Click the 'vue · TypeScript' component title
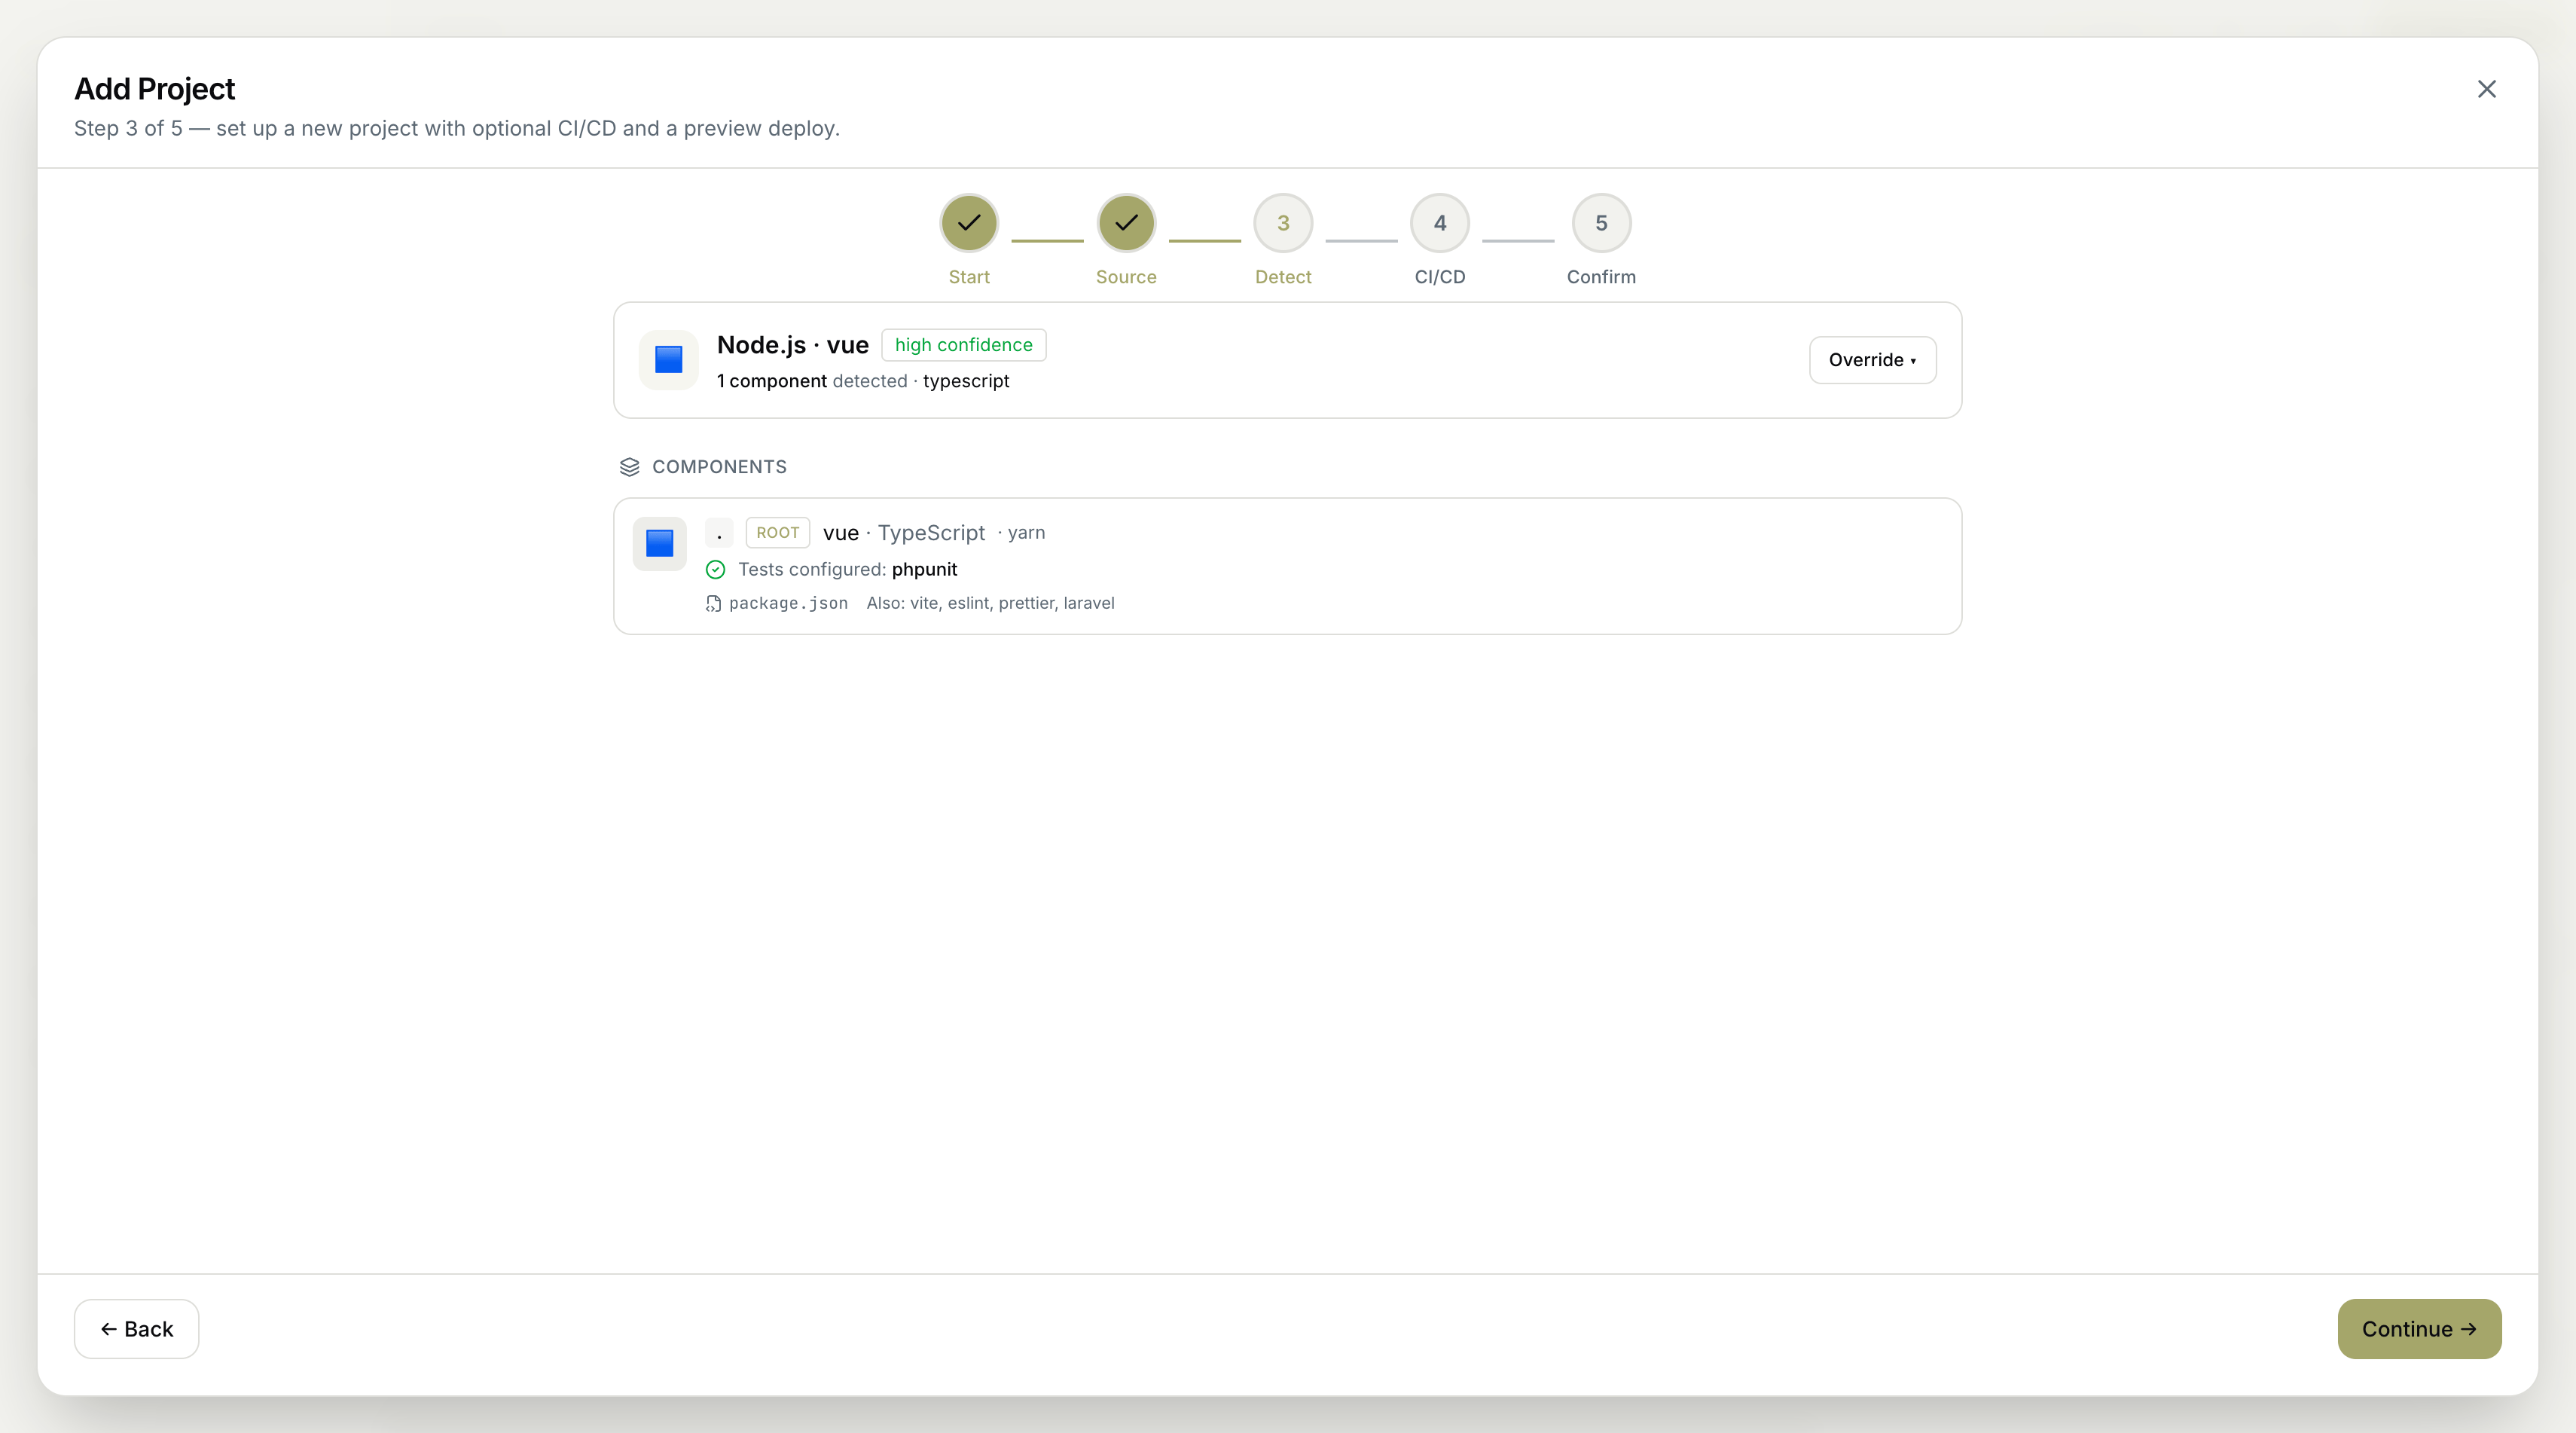Image resolution: width=2576 pixels, height=1433 pixels. 903,533
